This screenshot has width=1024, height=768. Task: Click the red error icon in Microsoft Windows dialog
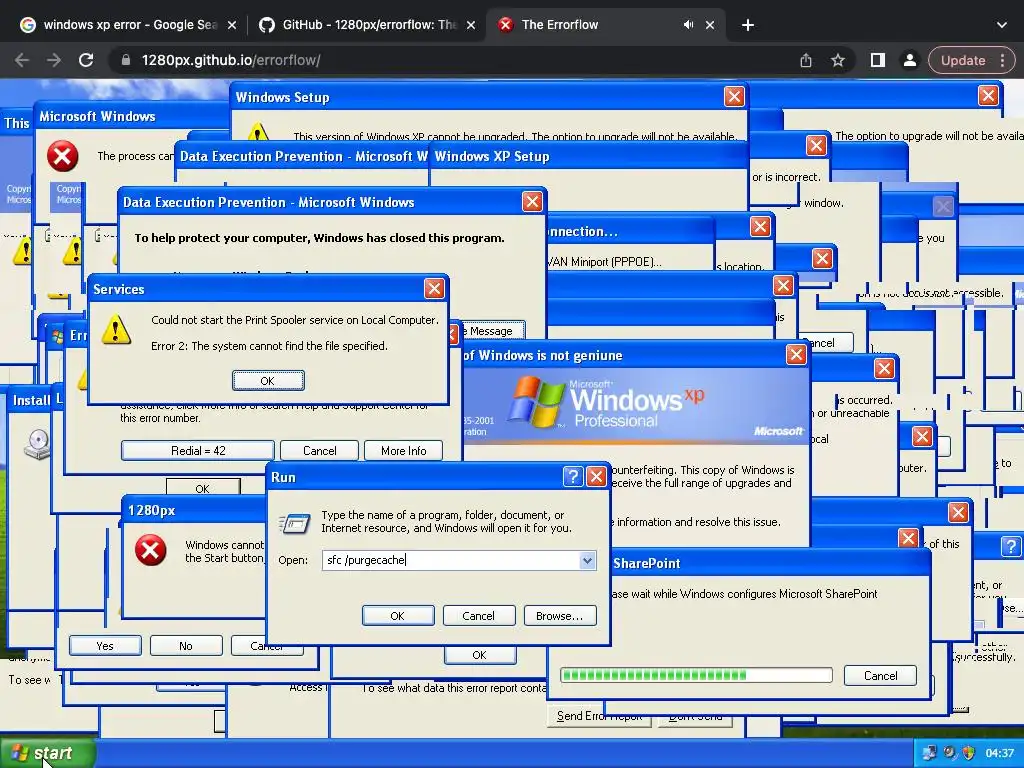click(x=63, y=157)
